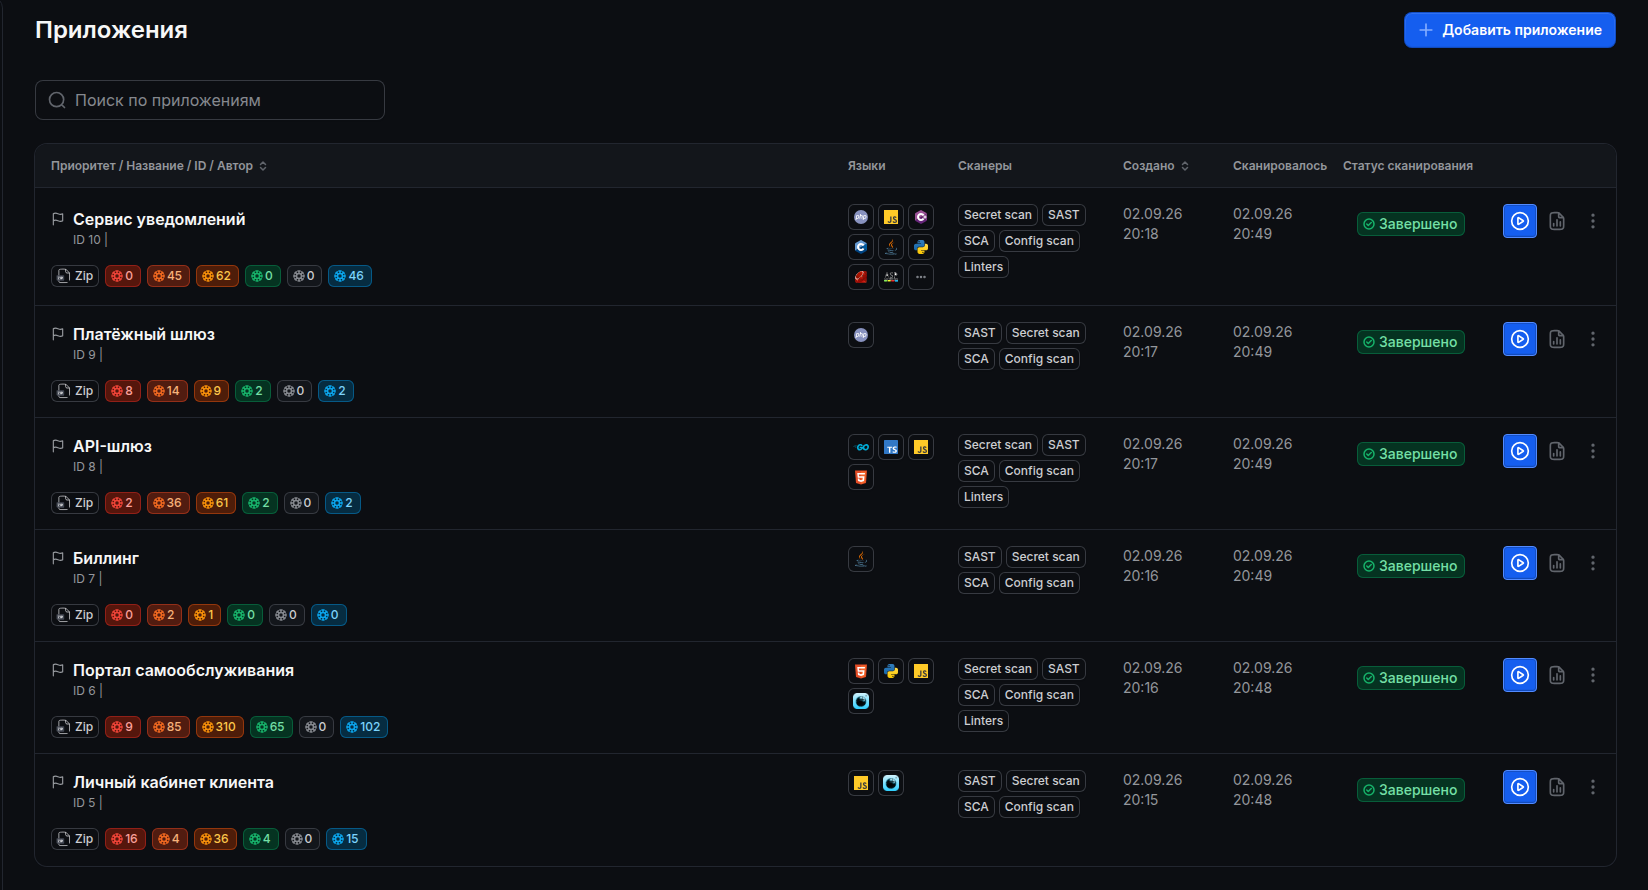
Task: Open the three-dot menu for Сервис уведомлений
Action: [x=1593, y=221]
